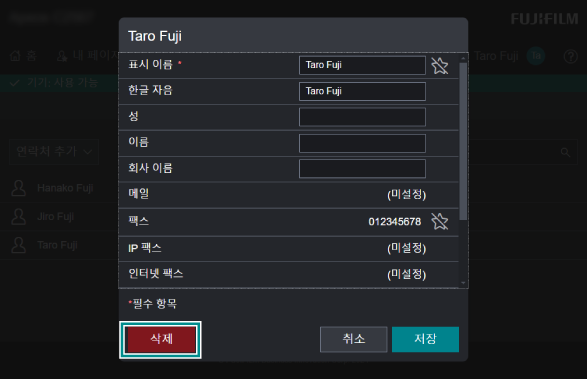Click the 취소 cancel button
The image size is (587, 379).
click(x=353, y=339)
